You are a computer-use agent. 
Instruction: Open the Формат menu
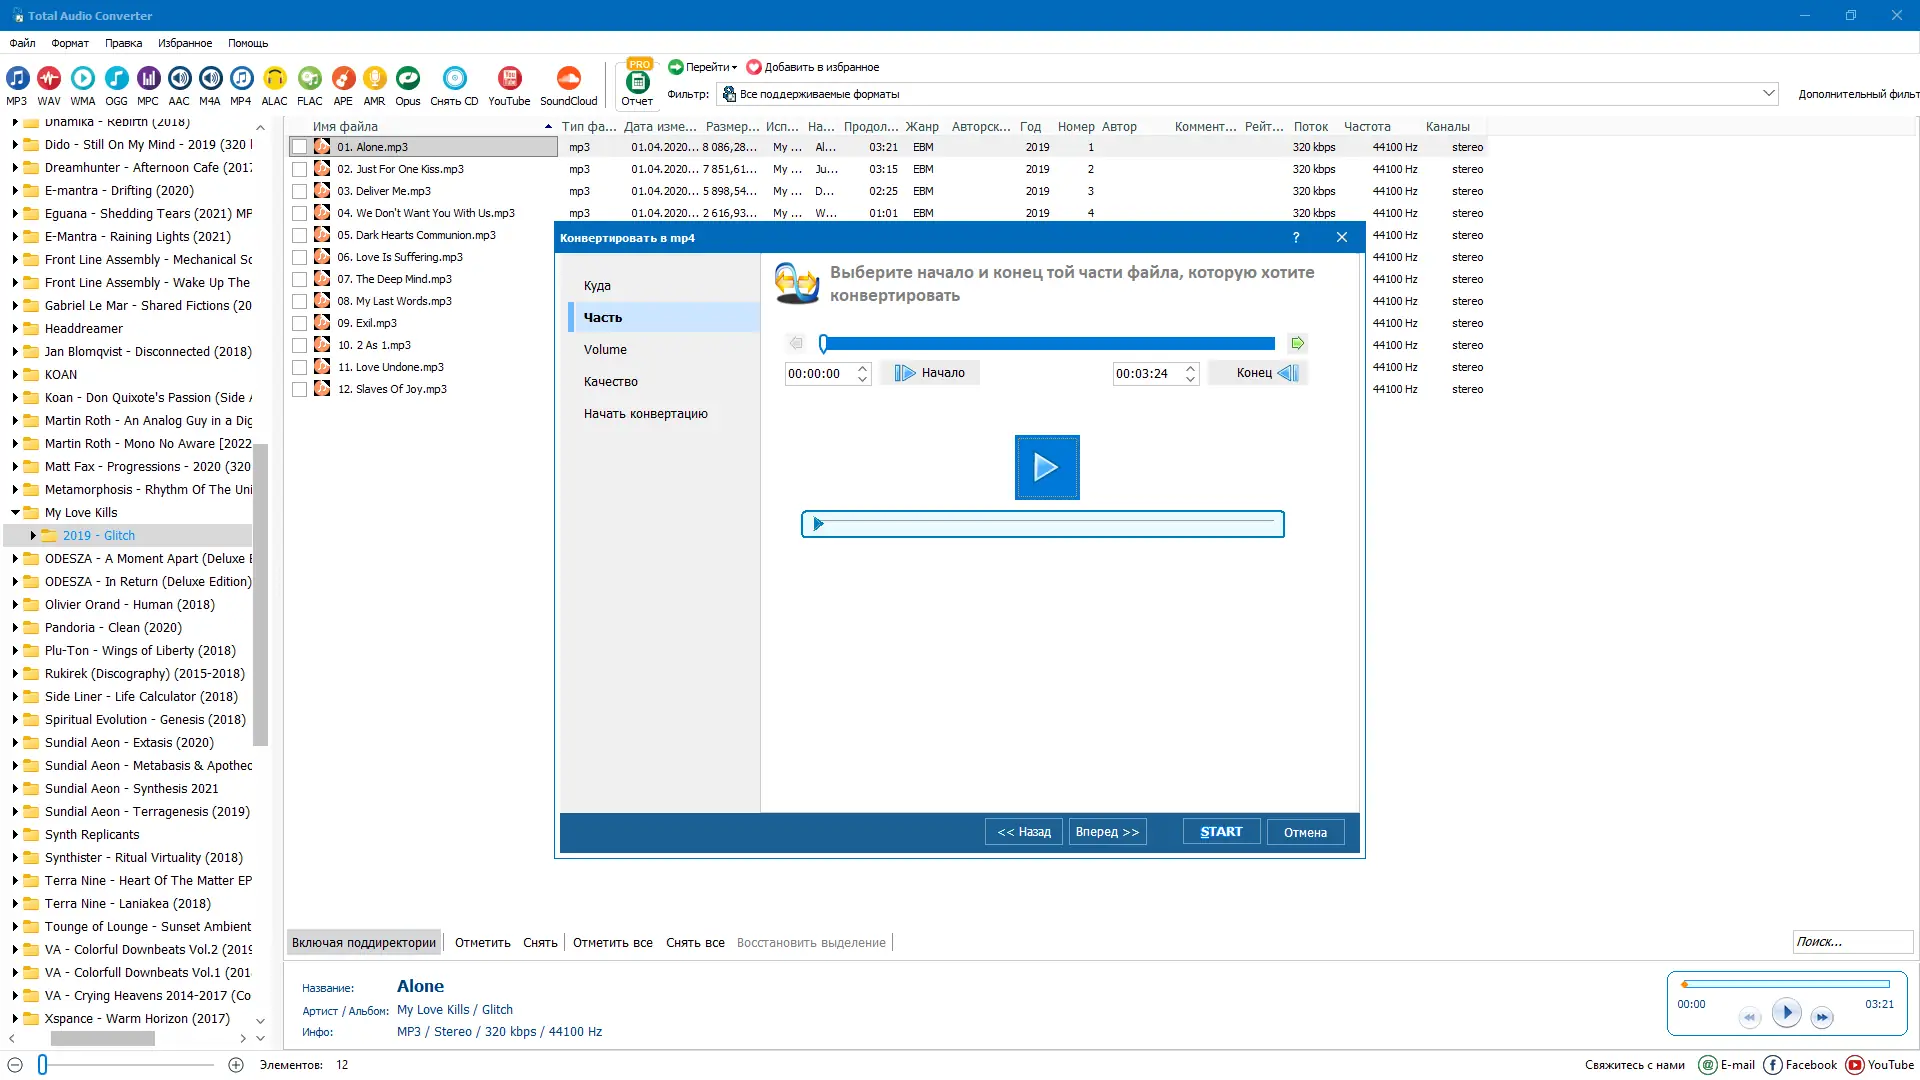pyautogui.click(x=70, y=43)
